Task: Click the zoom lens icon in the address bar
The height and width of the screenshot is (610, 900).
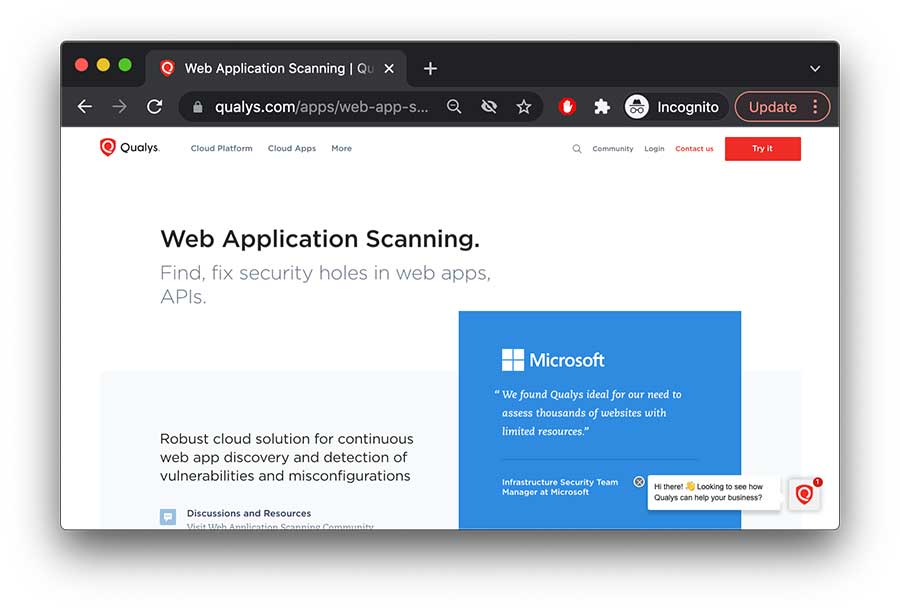Action: pyautogui.click(x=454, y=106)
